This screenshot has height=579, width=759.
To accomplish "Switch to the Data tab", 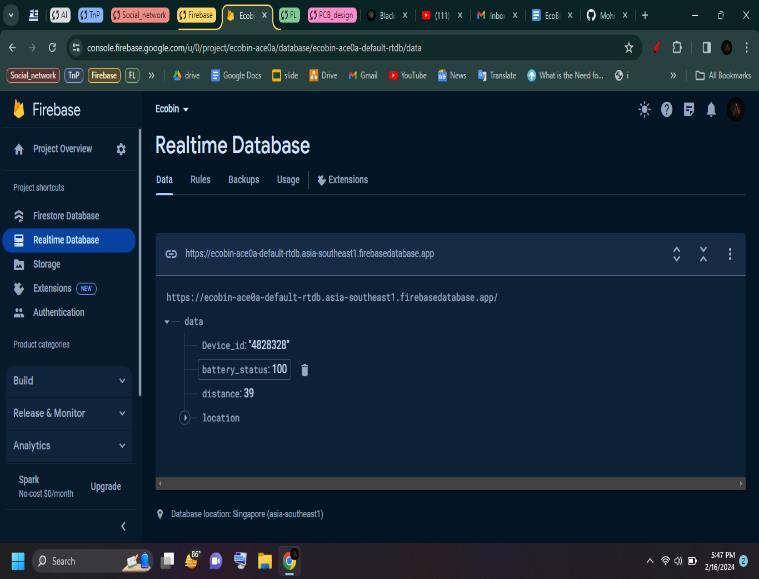I will tap(164, 180).
